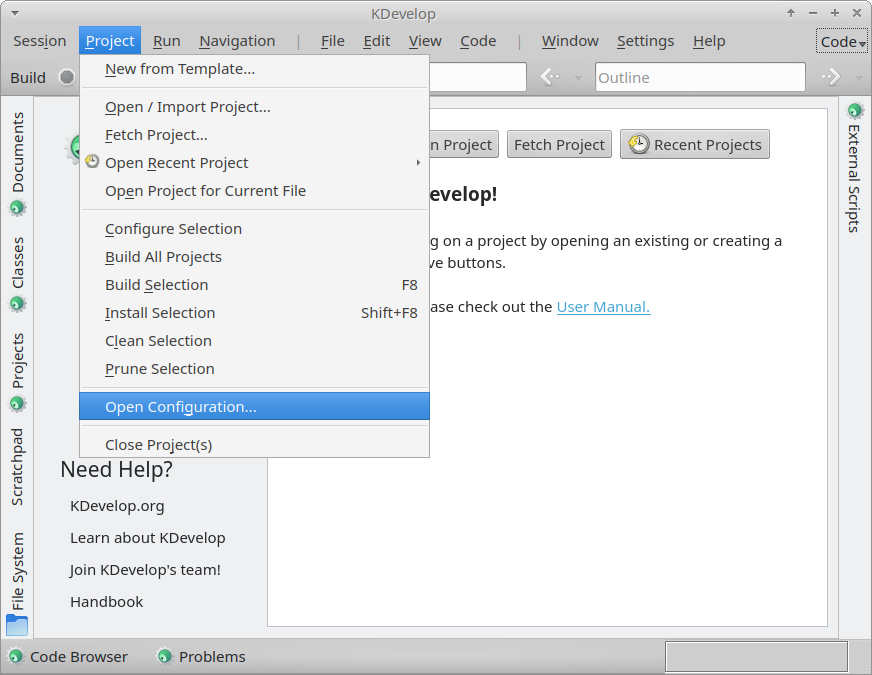The image size is (872, 675).
Task: Open the Projects tool view sidebar tab
Action: pyautogui.click(x=17, y=371)
